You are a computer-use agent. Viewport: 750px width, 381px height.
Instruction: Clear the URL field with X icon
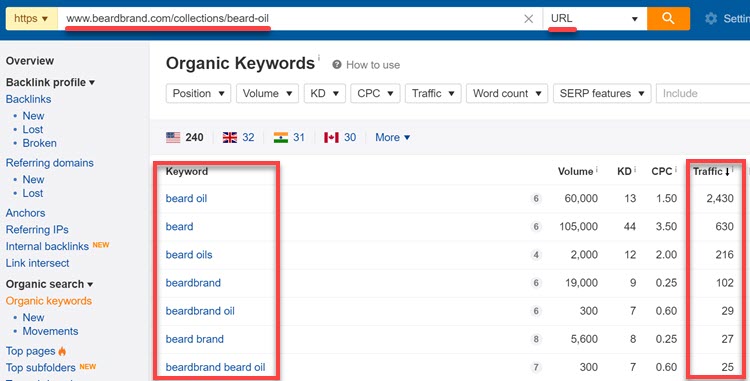click(529, 19)
